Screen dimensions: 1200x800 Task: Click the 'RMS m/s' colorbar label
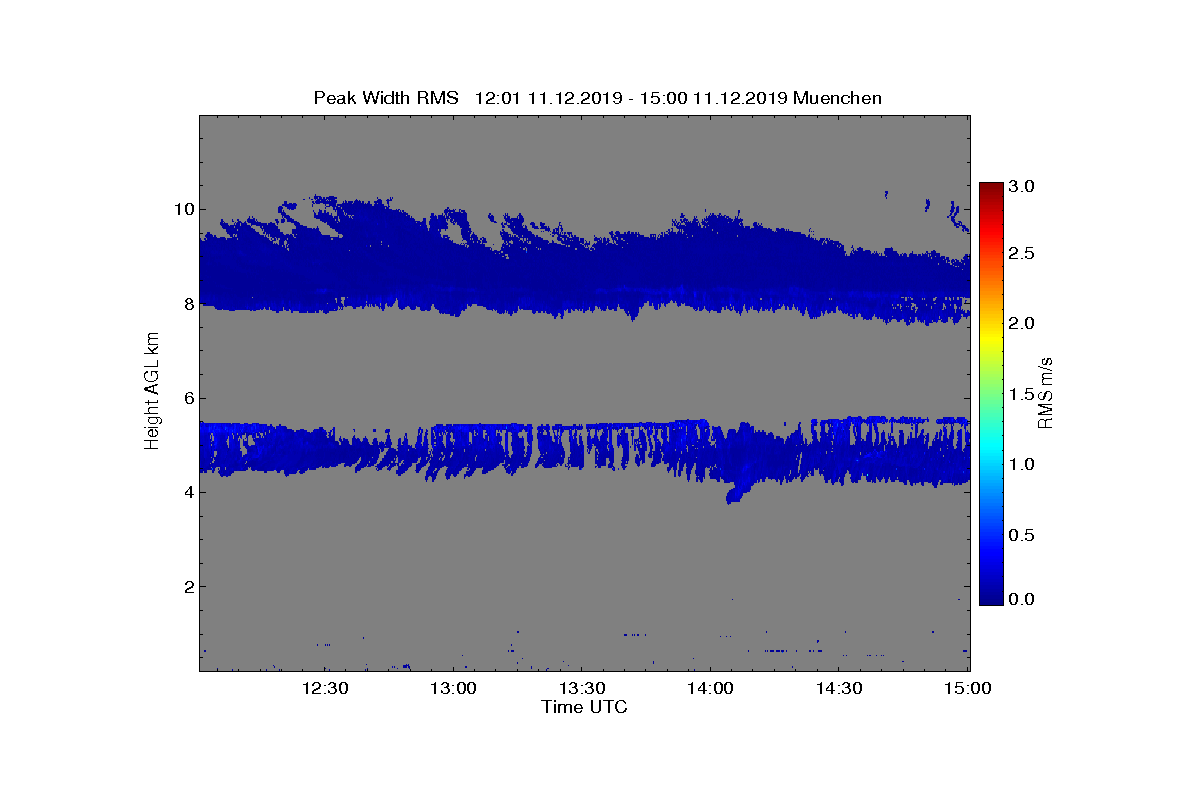[x=1046, y=393]
